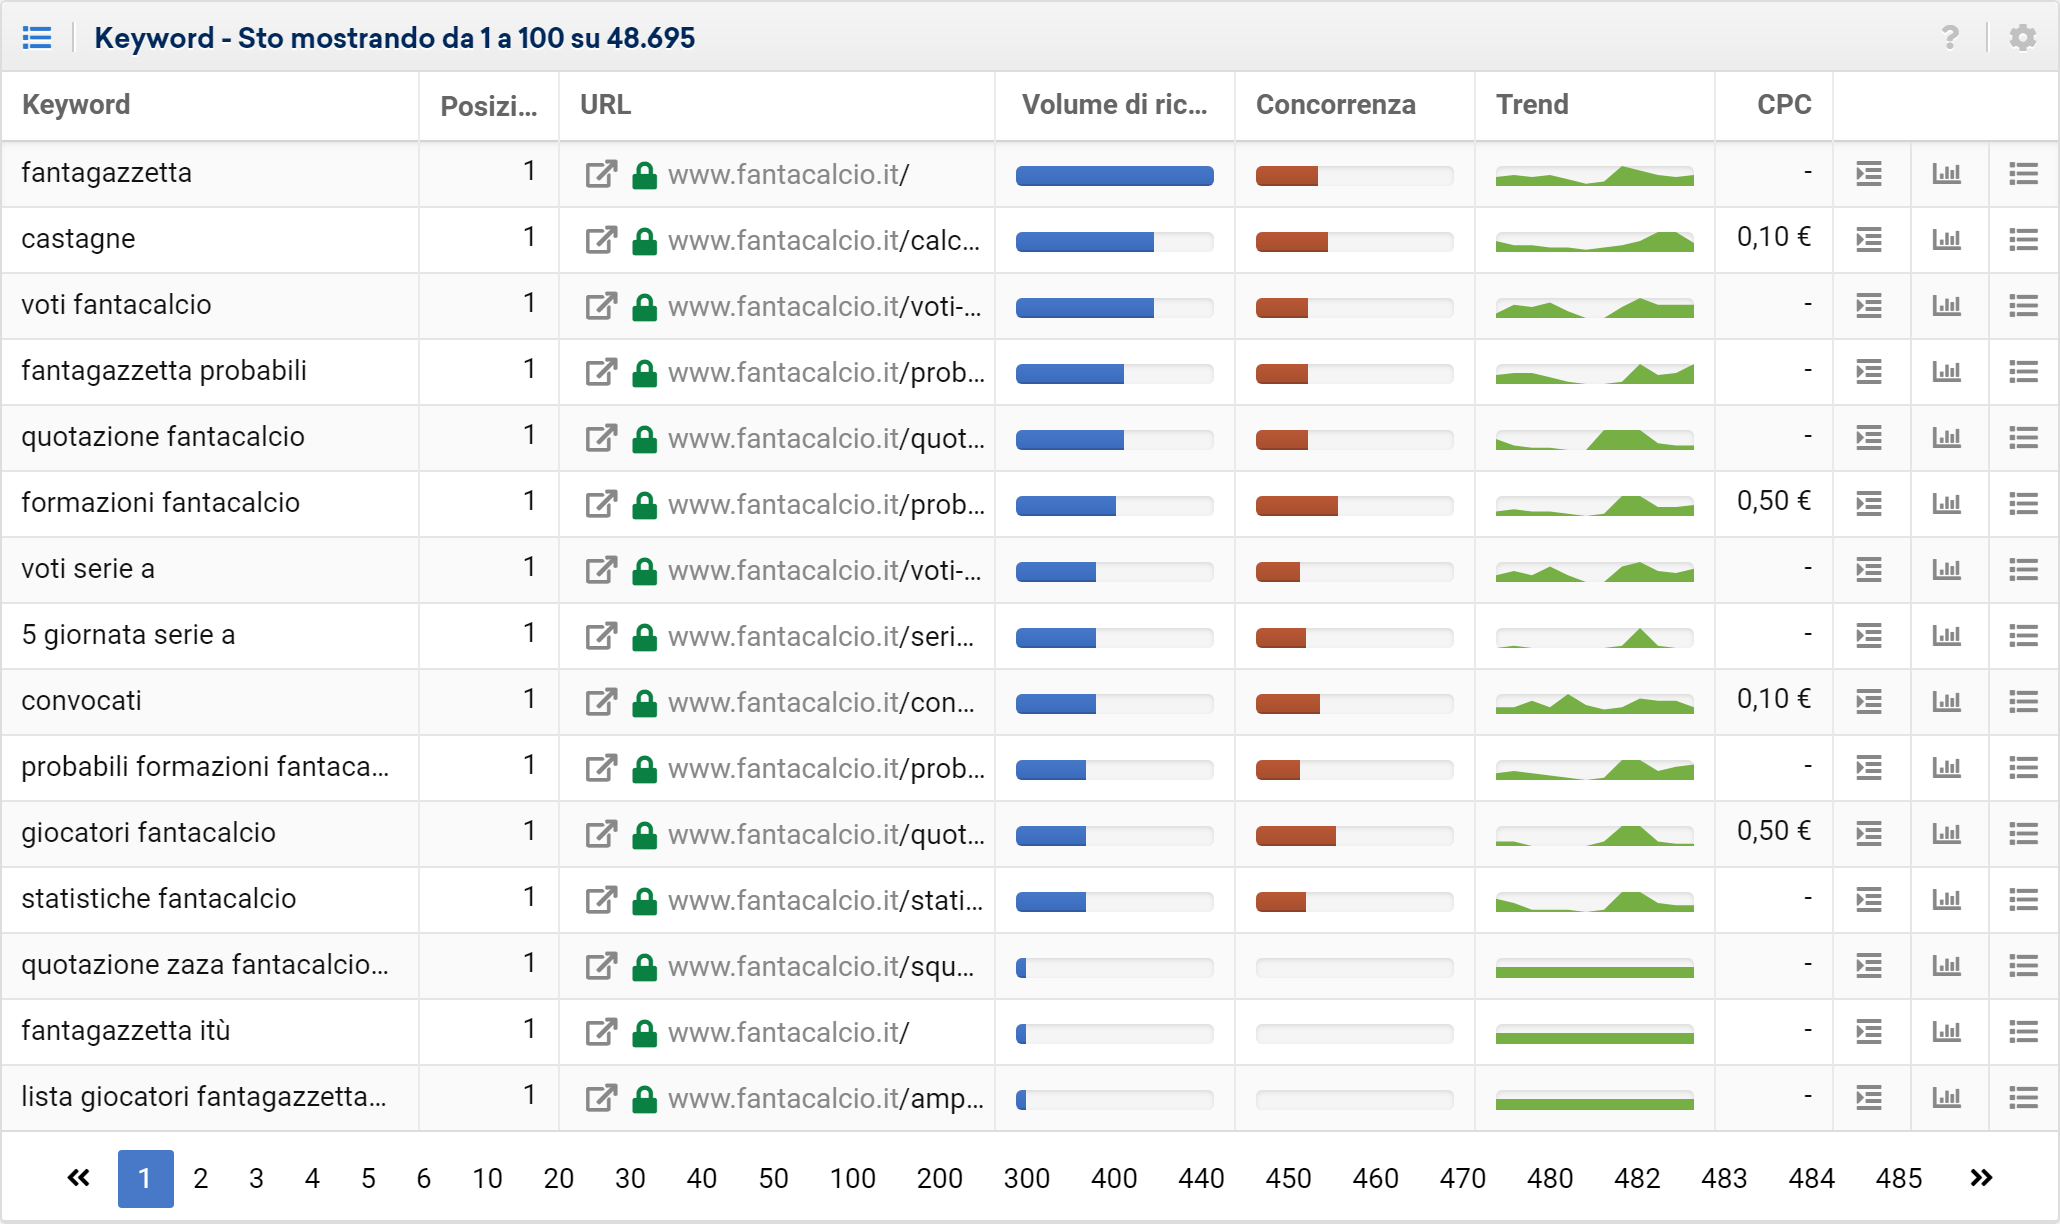Jump to page 10

(x=487, y=1179)
